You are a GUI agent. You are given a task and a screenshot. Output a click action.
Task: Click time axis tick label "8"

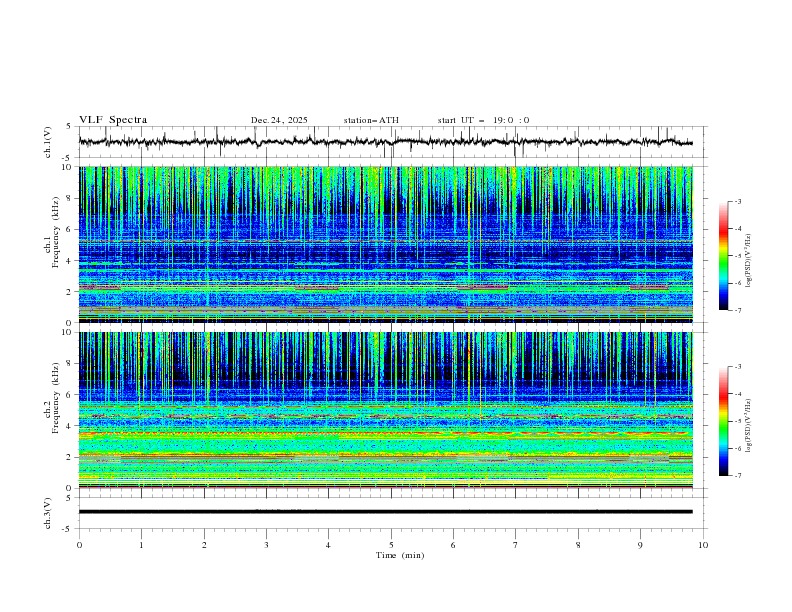(x=578, y=545)
